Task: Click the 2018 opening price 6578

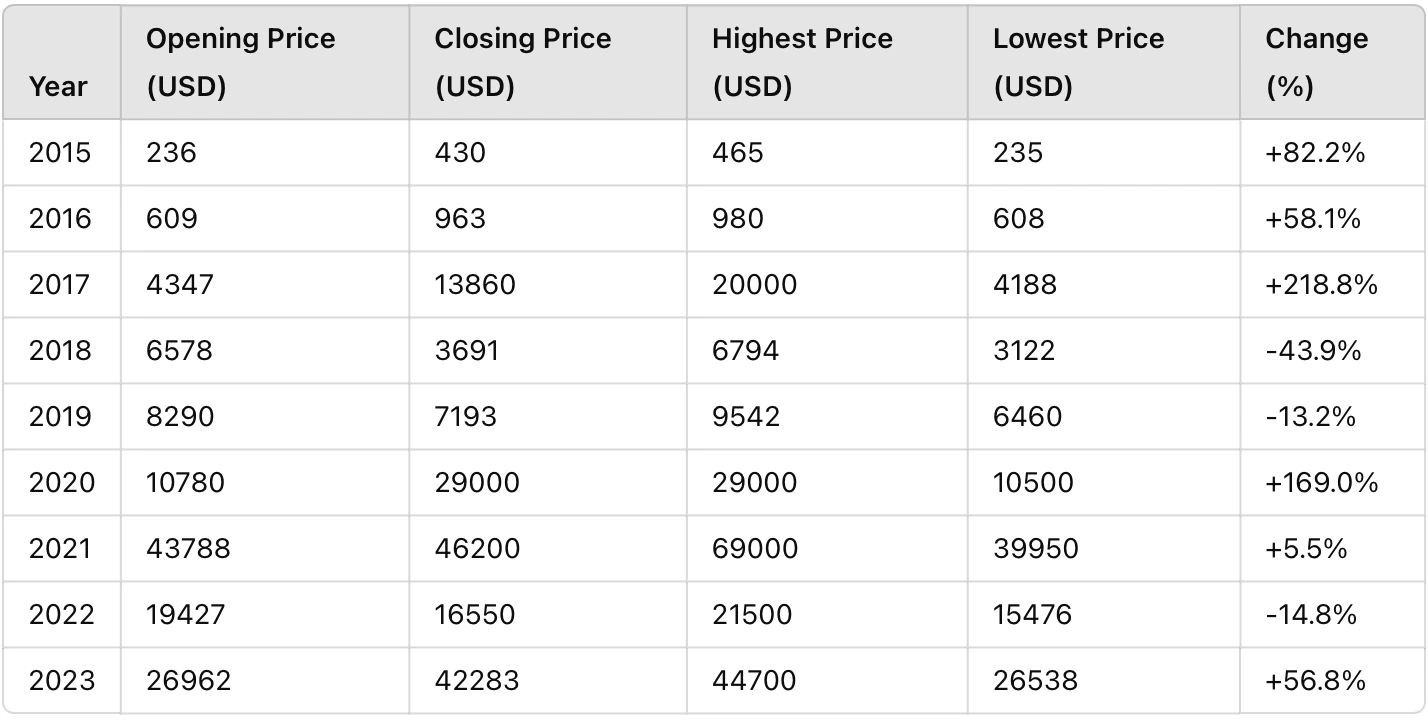Action: (180, 351)
